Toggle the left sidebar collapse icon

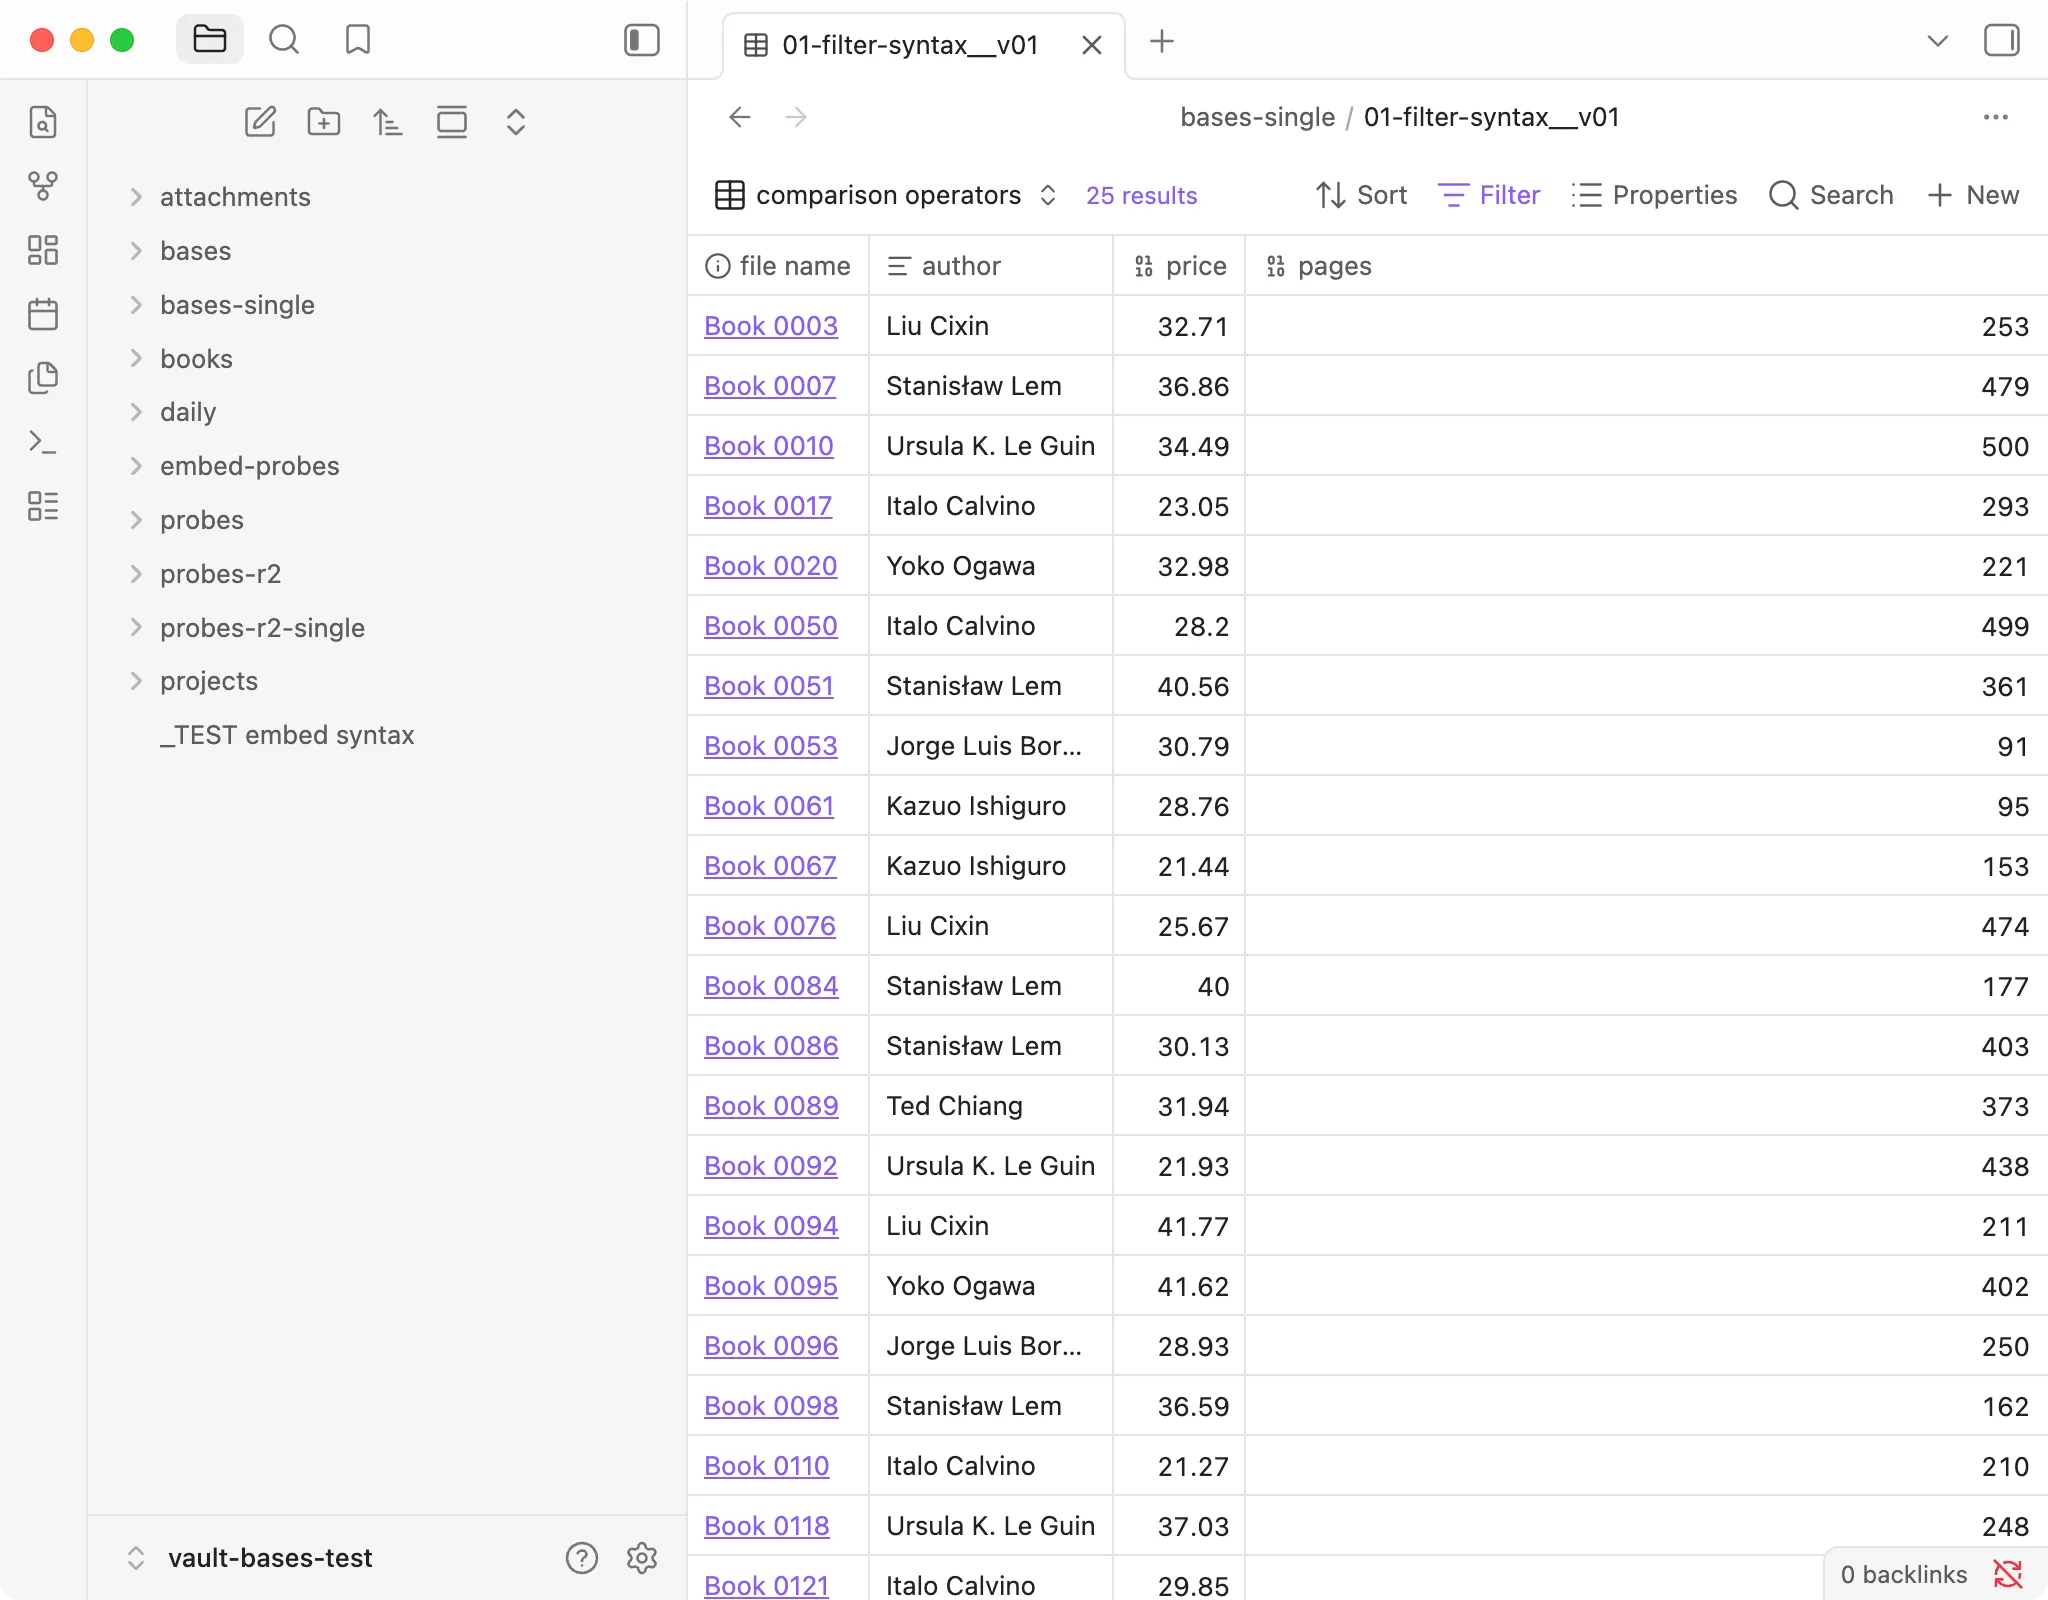[642, 40]
